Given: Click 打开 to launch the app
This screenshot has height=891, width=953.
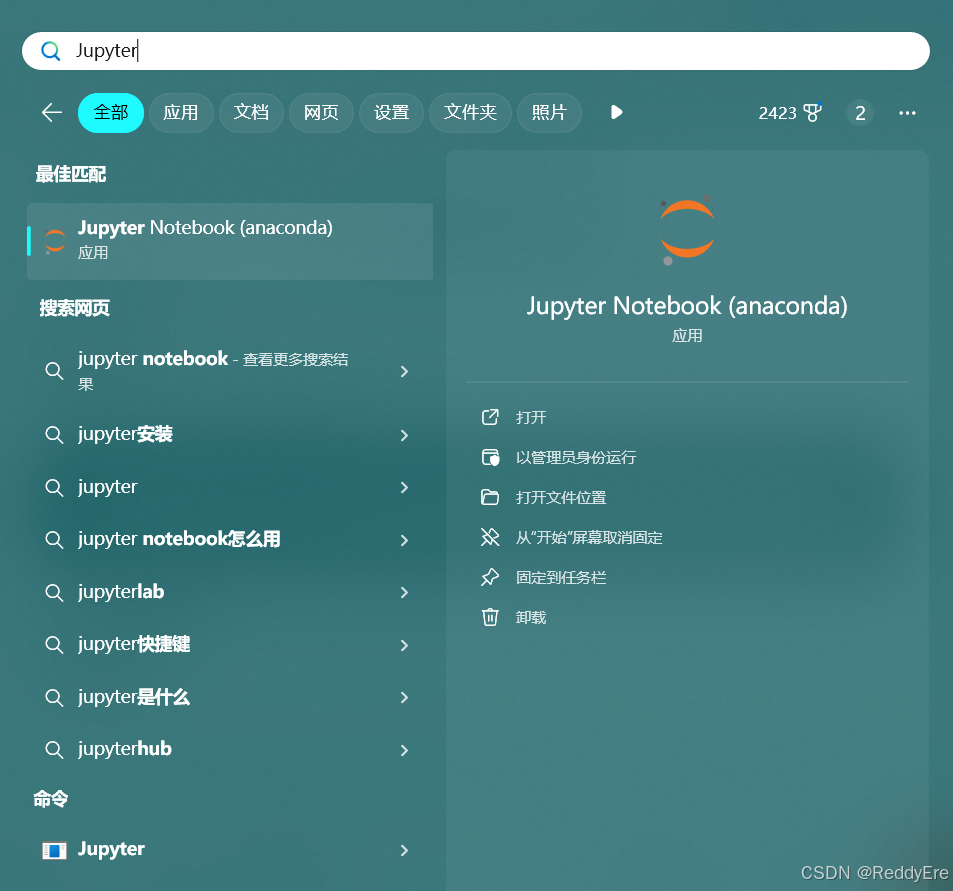Looking at the screenshot, I should [531, 418].
